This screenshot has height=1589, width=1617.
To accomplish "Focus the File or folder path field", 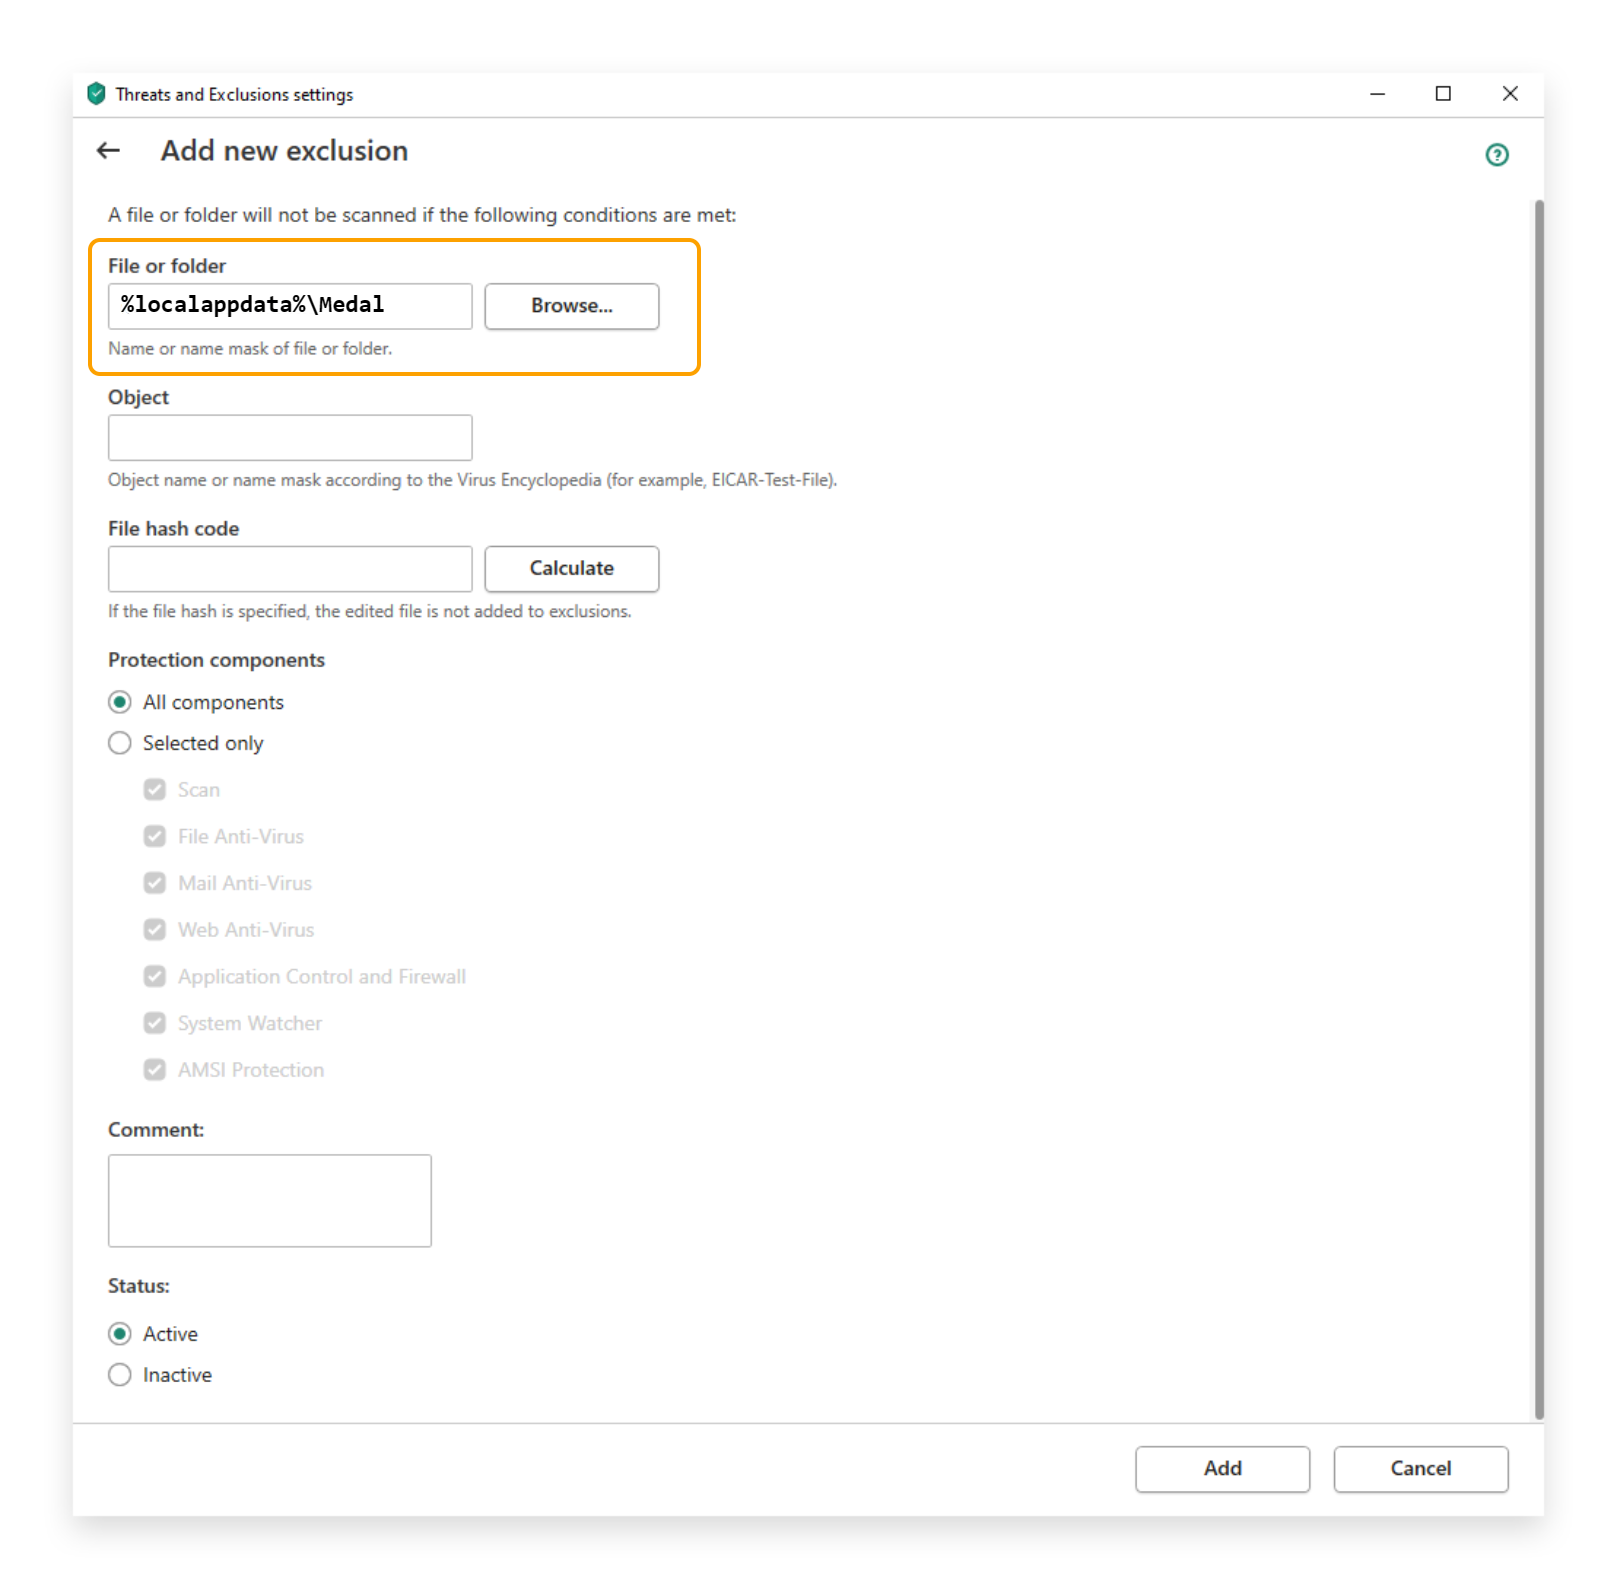I will (290, 306).
